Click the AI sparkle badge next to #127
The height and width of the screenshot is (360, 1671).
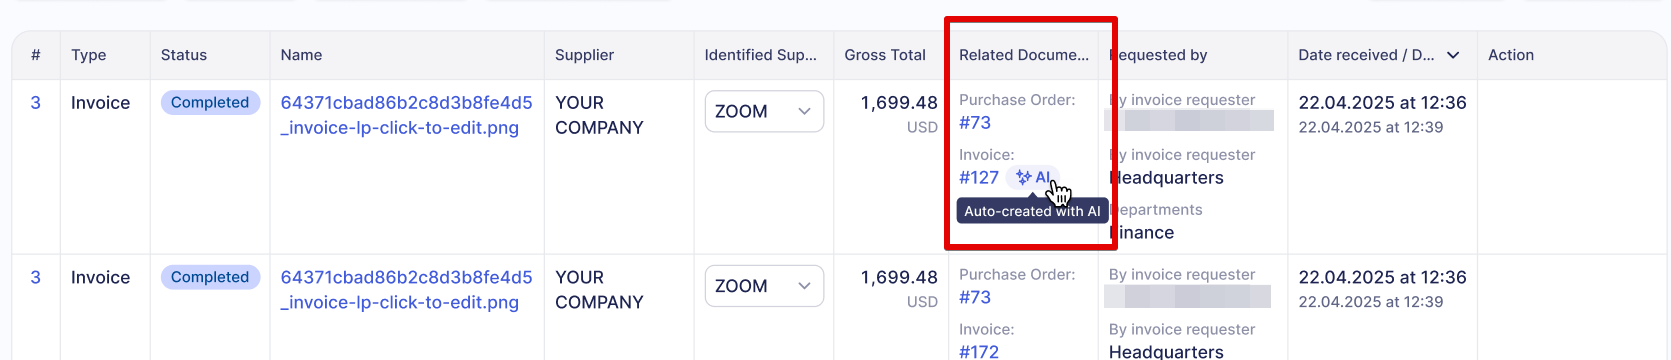coord(1032,177)
